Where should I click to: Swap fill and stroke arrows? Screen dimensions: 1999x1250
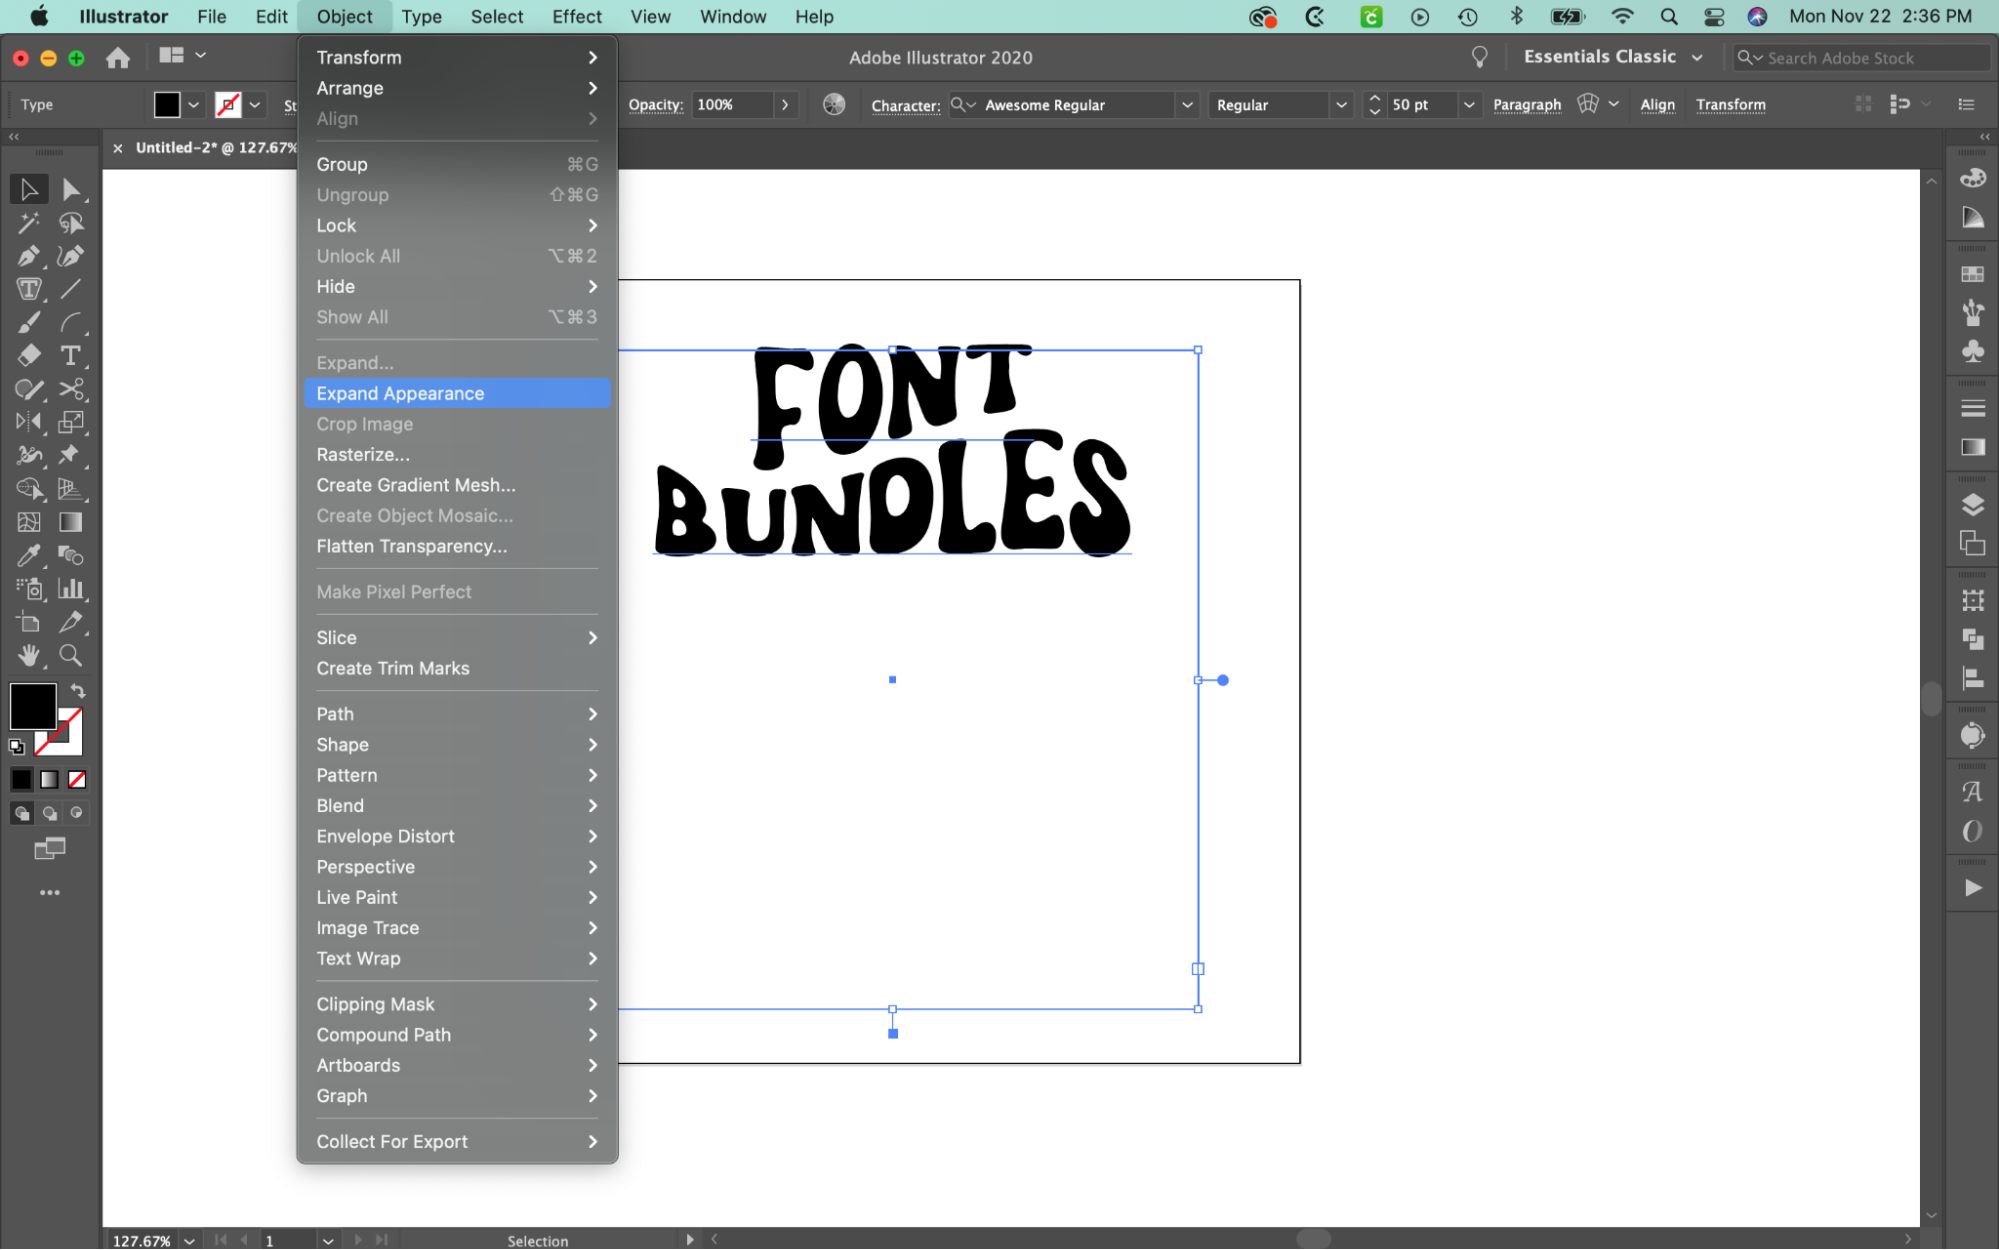(x=78, y=691)
